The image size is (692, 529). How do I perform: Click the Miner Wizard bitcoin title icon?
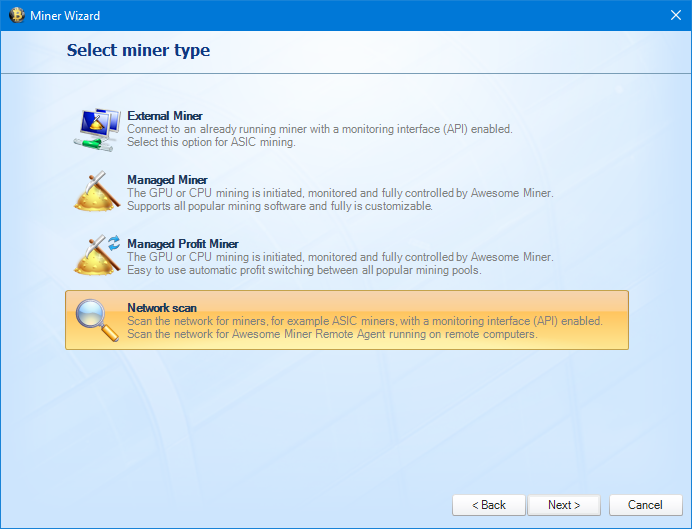pos(17,15)
